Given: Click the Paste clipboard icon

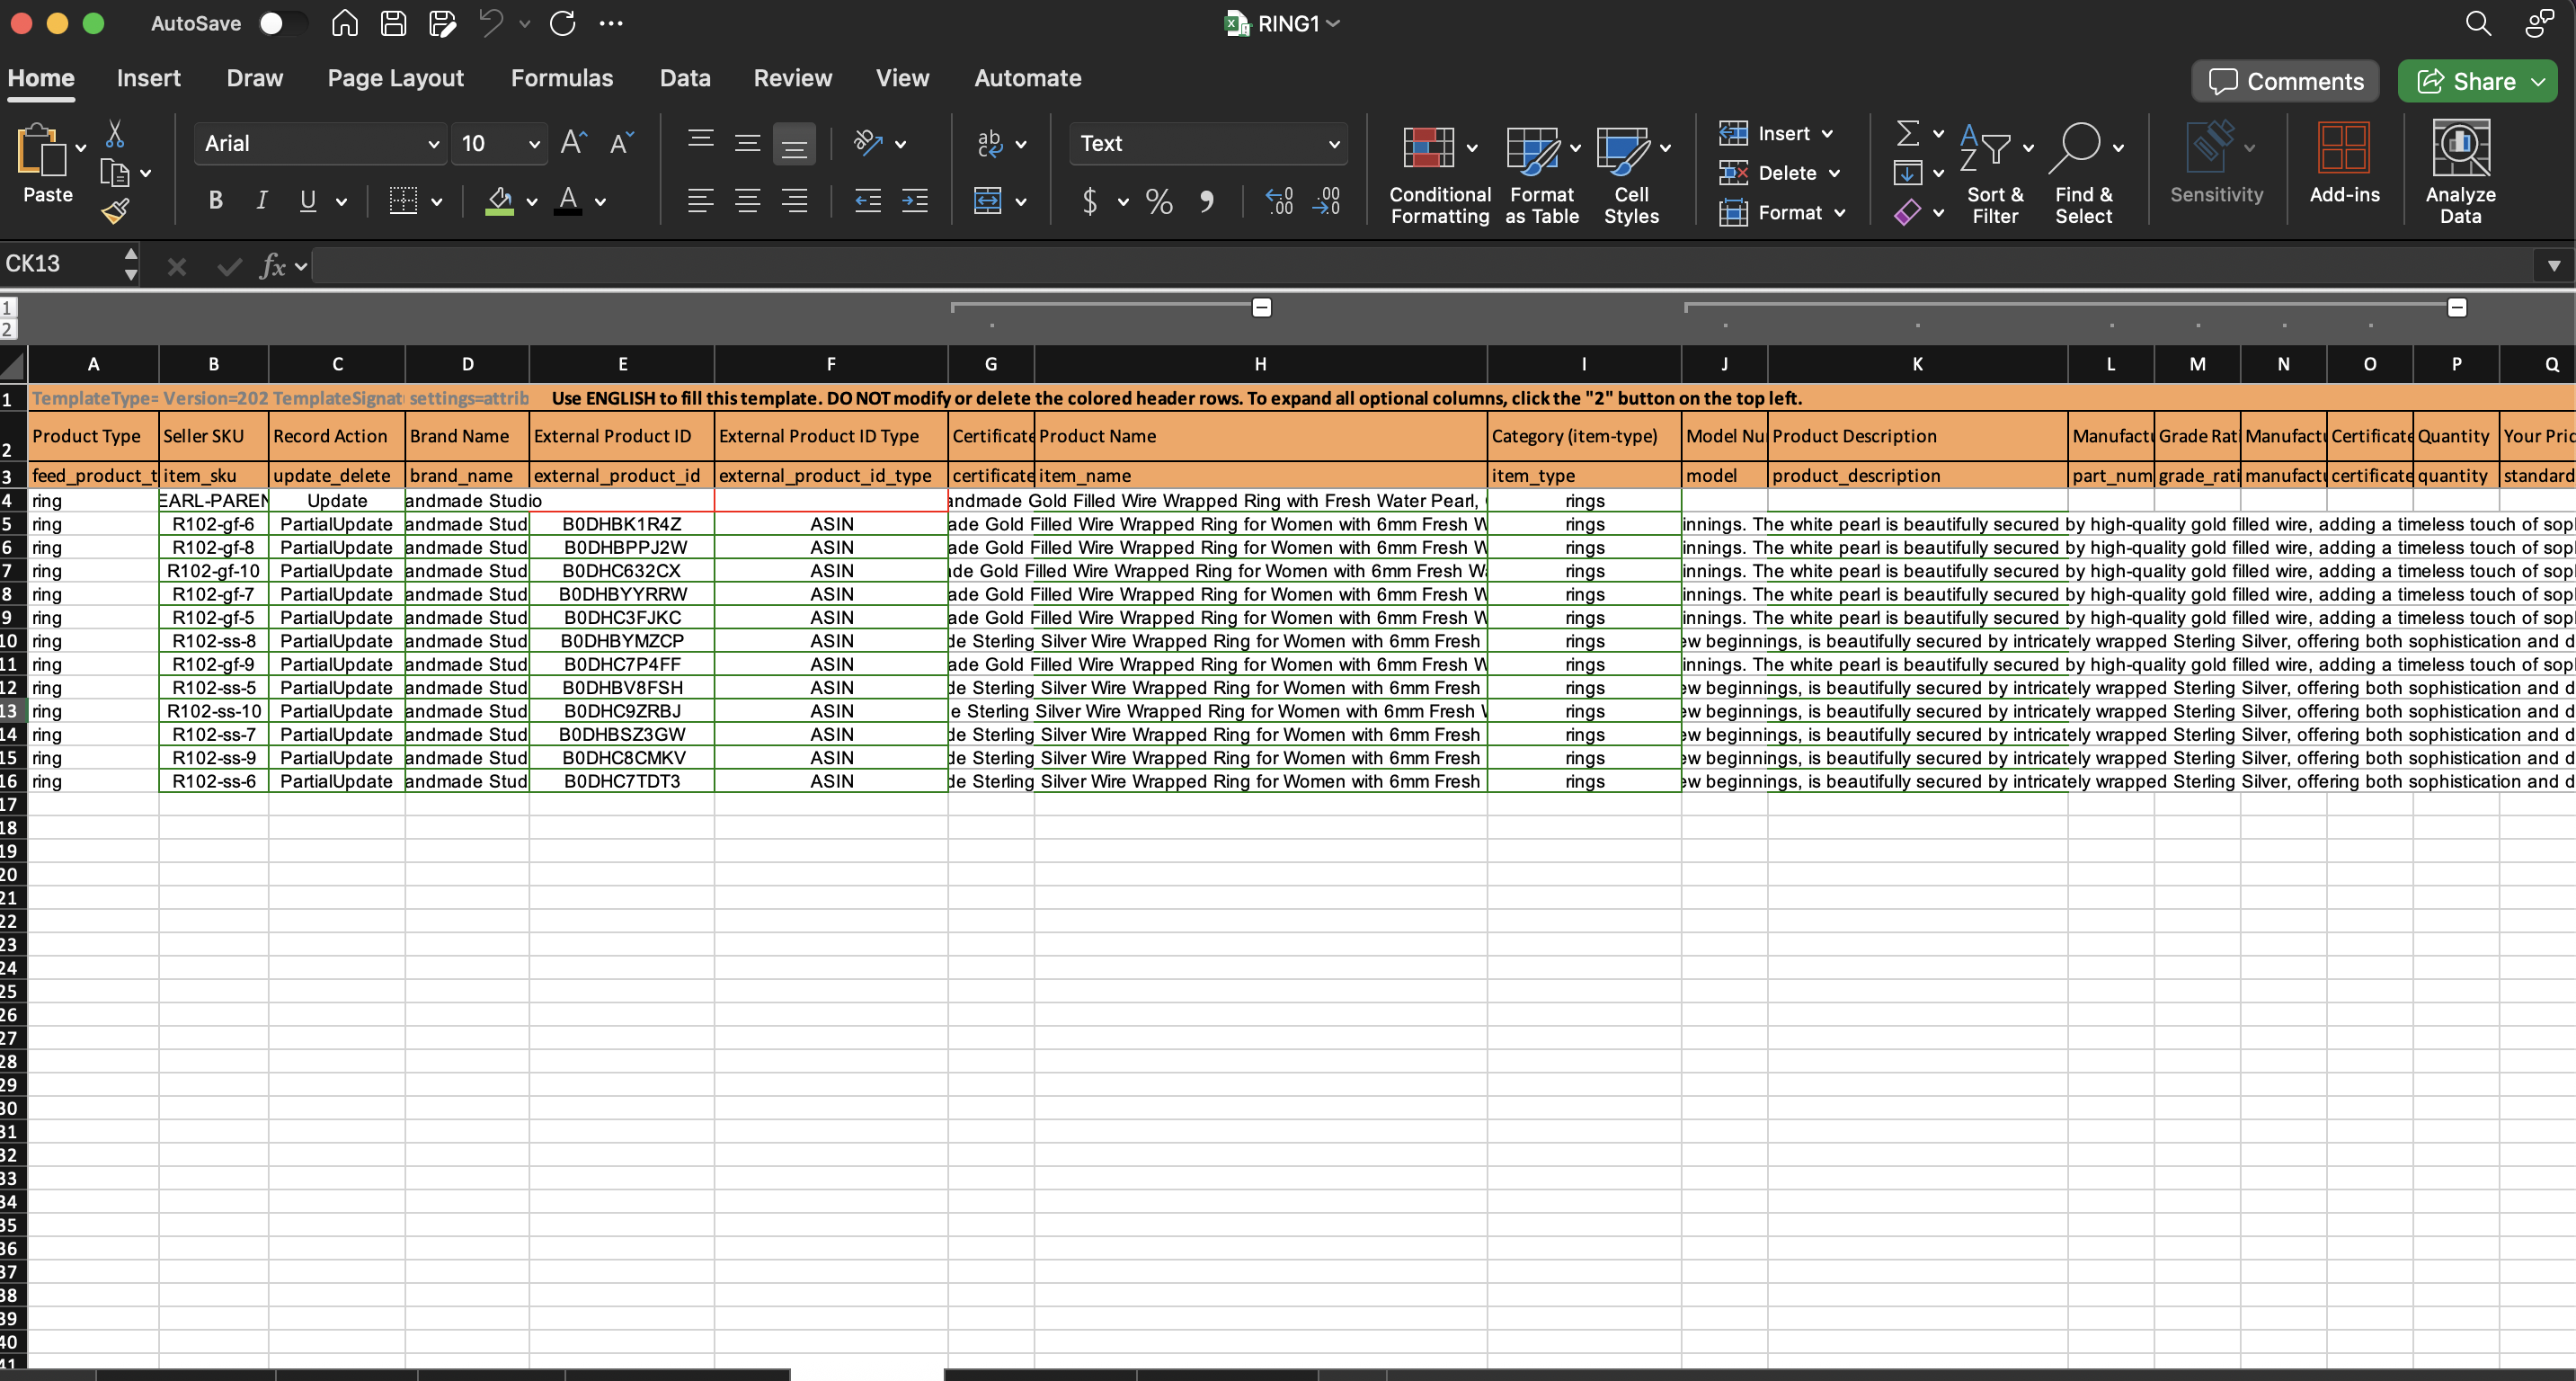Looking at the screenshot, I should 42,150.
